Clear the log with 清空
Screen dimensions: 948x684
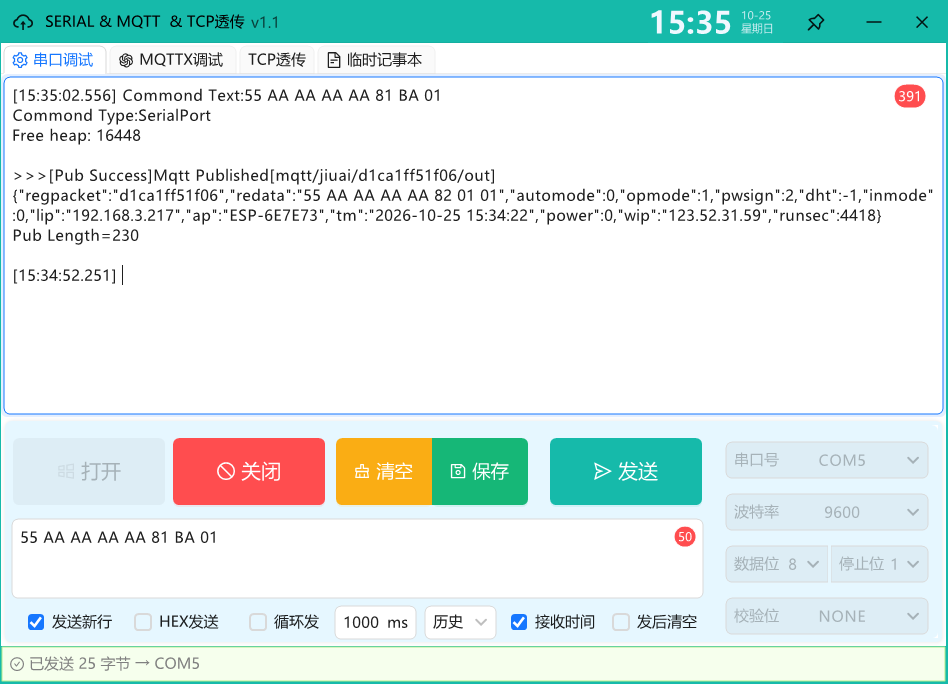point(384,471)
